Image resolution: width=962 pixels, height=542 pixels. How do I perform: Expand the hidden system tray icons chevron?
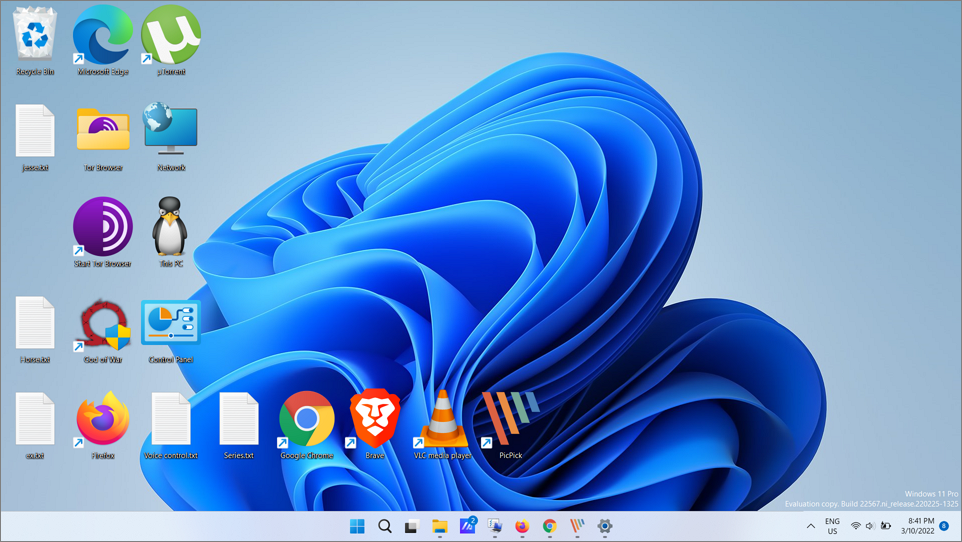click(810, 526)
